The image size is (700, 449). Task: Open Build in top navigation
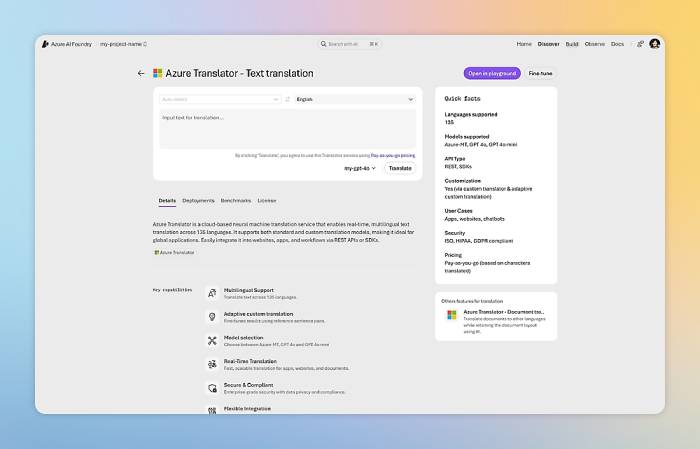pyautogui.click(x=572, y=44)
